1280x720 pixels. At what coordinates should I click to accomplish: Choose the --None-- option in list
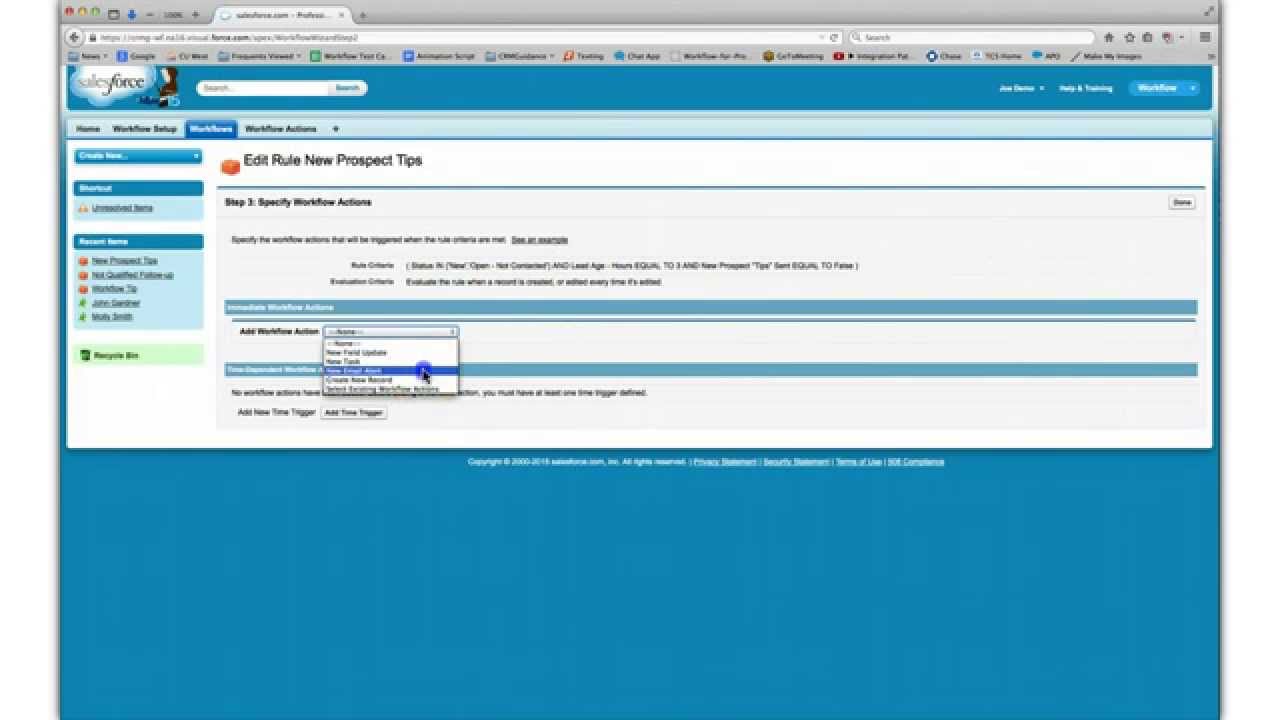point(391,344)
